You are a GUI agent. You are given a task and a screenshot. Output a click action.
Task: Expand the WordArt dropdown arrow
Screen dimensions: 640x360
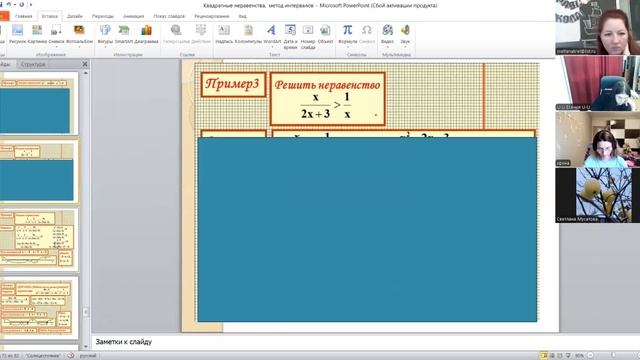coord(272,47)
